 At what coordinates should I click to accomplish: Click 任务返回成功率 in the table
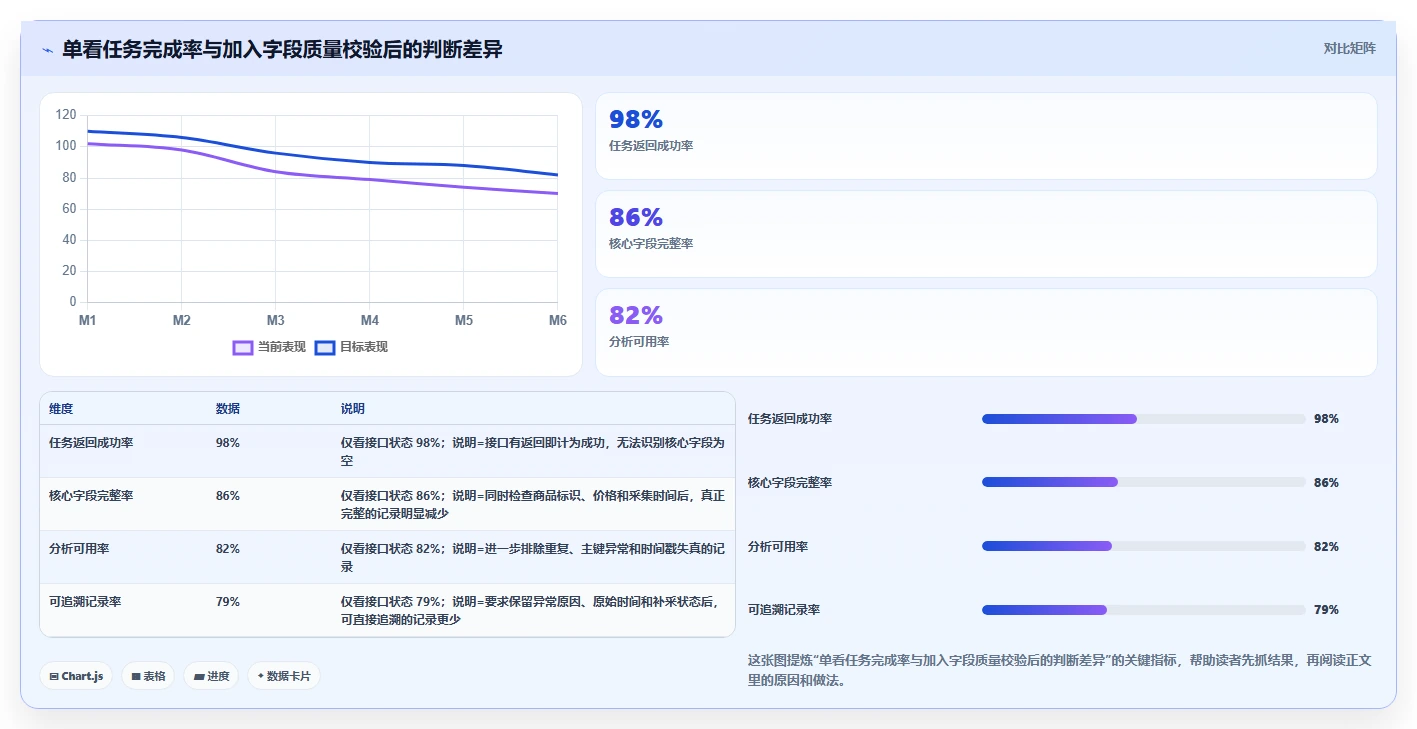pyautogui.click(x=91, y=442)
